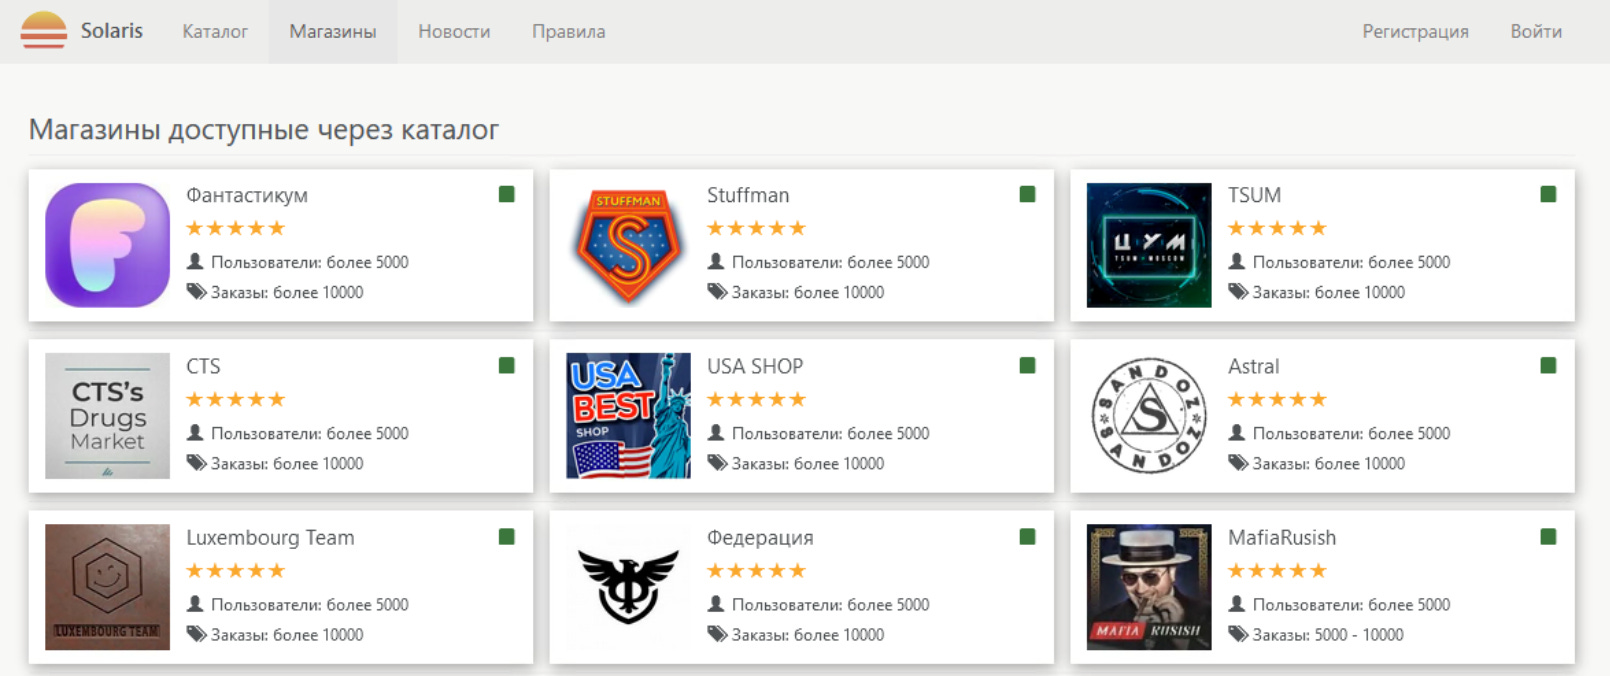Click the MafiaRusish portrait thumbnail

1149,587
